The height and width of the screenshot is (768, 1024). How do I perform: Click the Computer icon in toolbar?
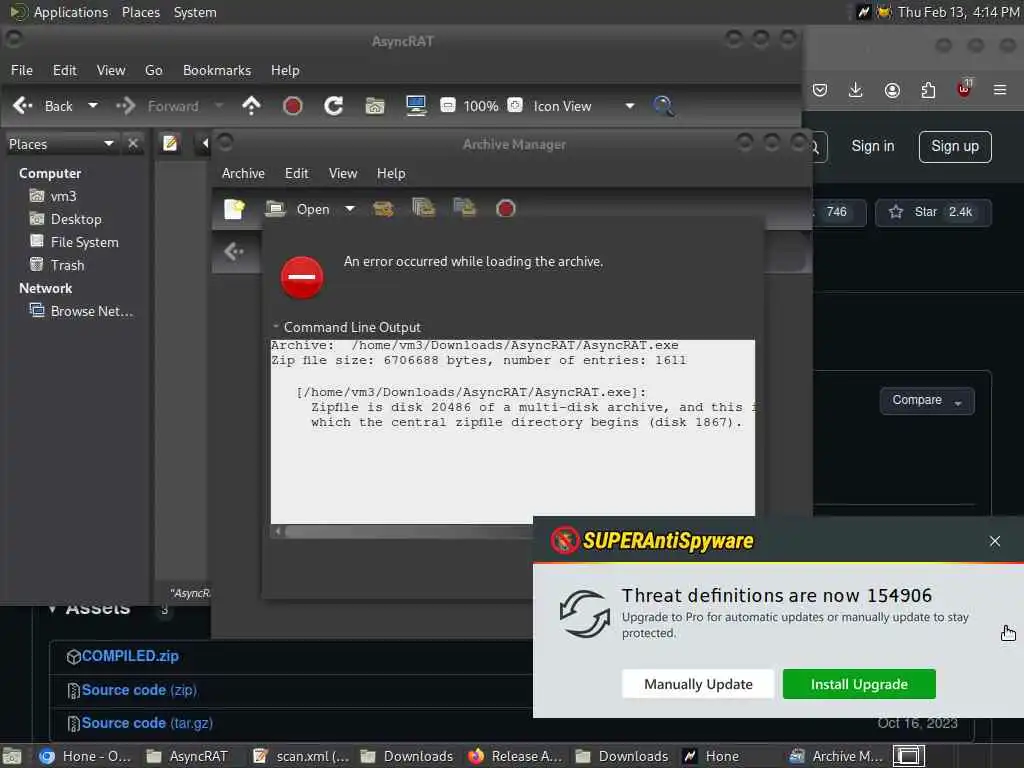[416, 106]
